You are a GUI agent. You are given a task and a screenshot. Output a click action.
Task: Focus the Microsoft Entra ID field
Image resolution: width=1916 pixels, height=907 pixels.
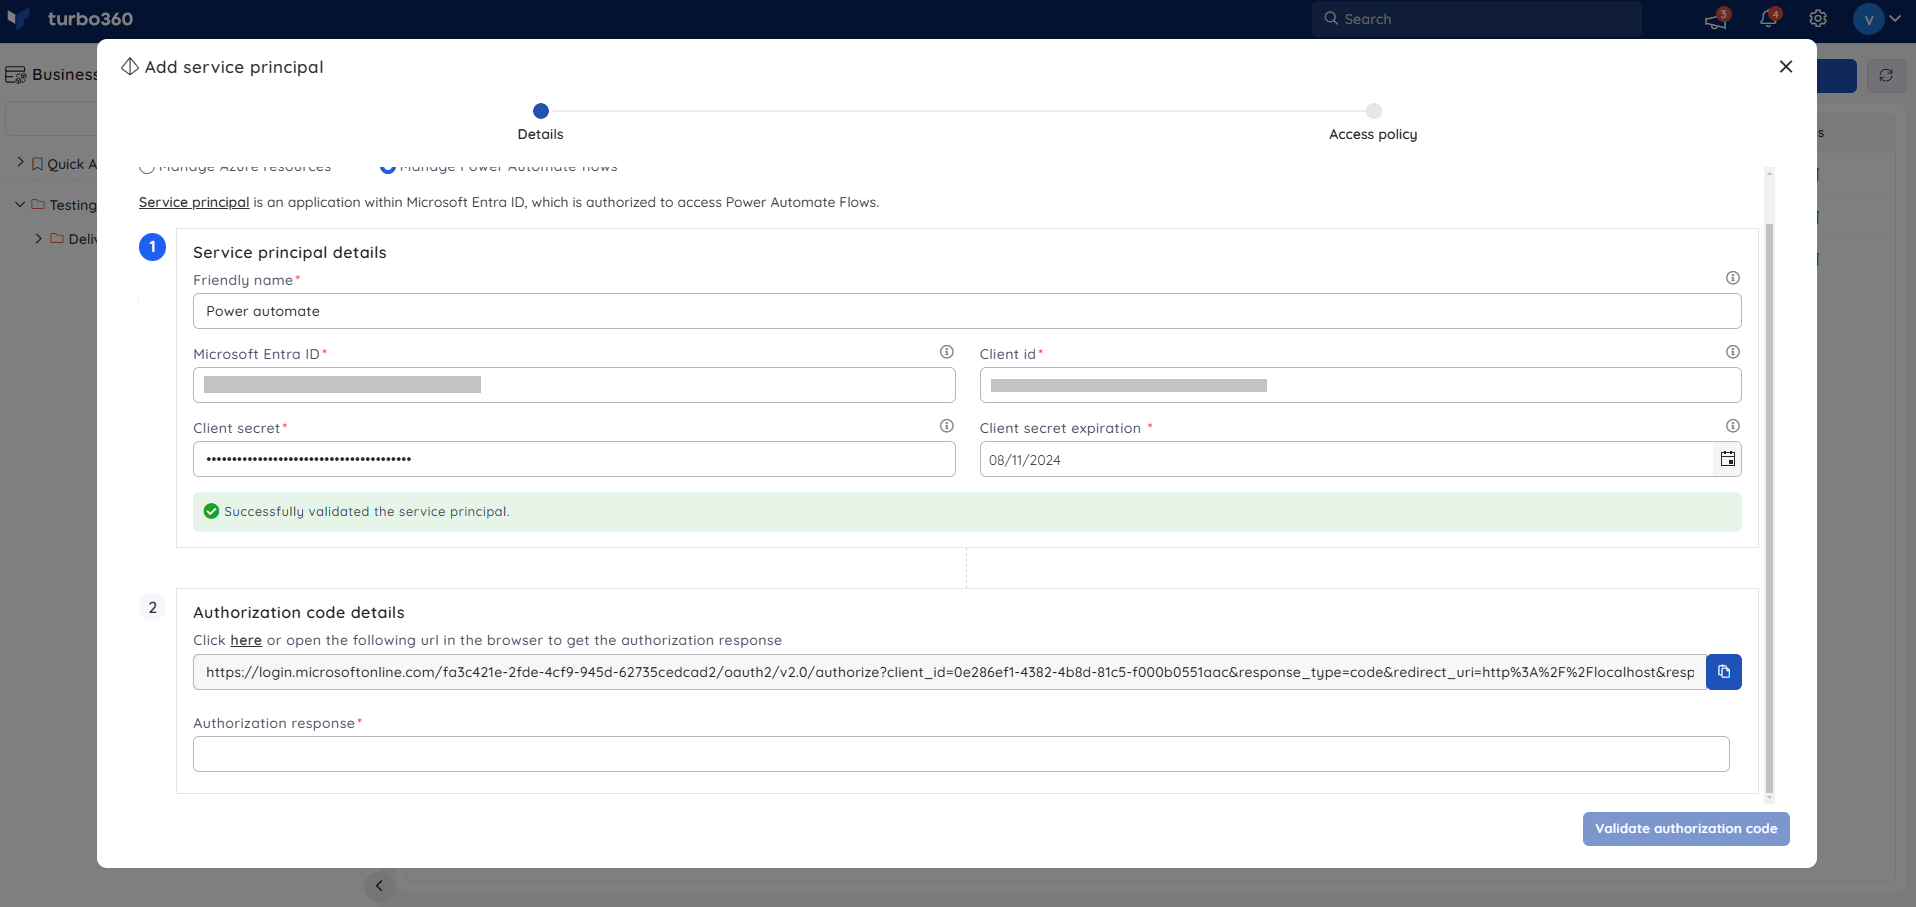point(574,385)
